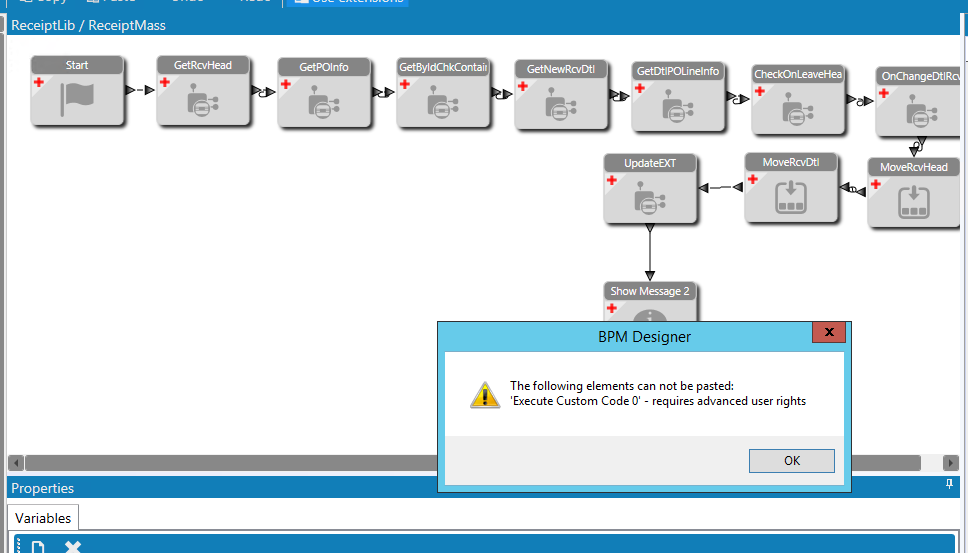The width and height of the screenshot is (968, 553).
Task: Select the GetRcvHead method node
Action: tap(202, 91)
